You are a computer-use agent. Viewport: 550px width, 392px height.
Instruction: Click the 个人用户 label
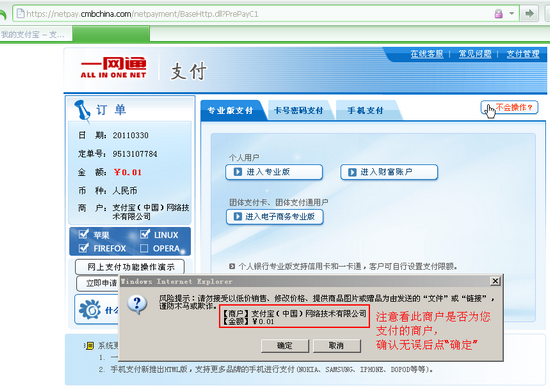tap(244, 157)
